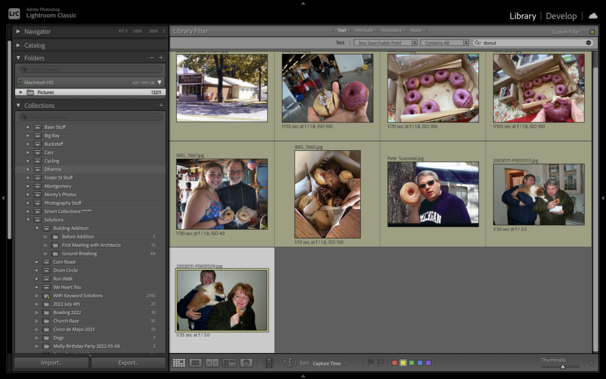Click the cloud sync icon
This screenshot has width=606, height=379.
pos(593,16)
